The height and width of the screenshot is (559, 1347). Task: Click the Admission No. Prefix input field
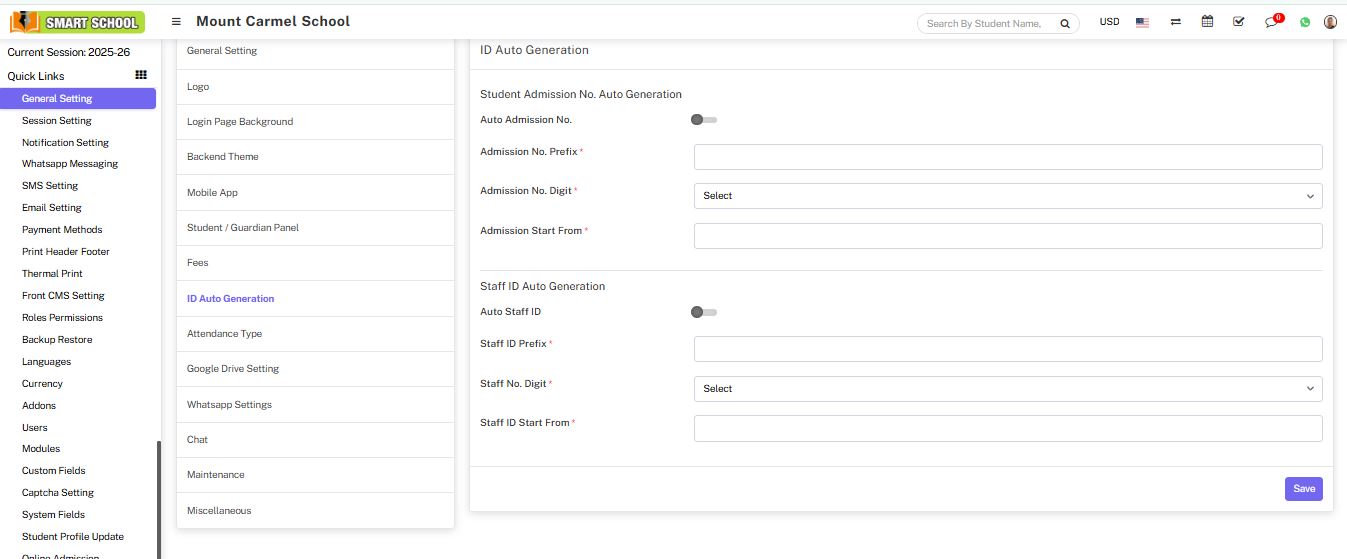[x=1007, y=157]
